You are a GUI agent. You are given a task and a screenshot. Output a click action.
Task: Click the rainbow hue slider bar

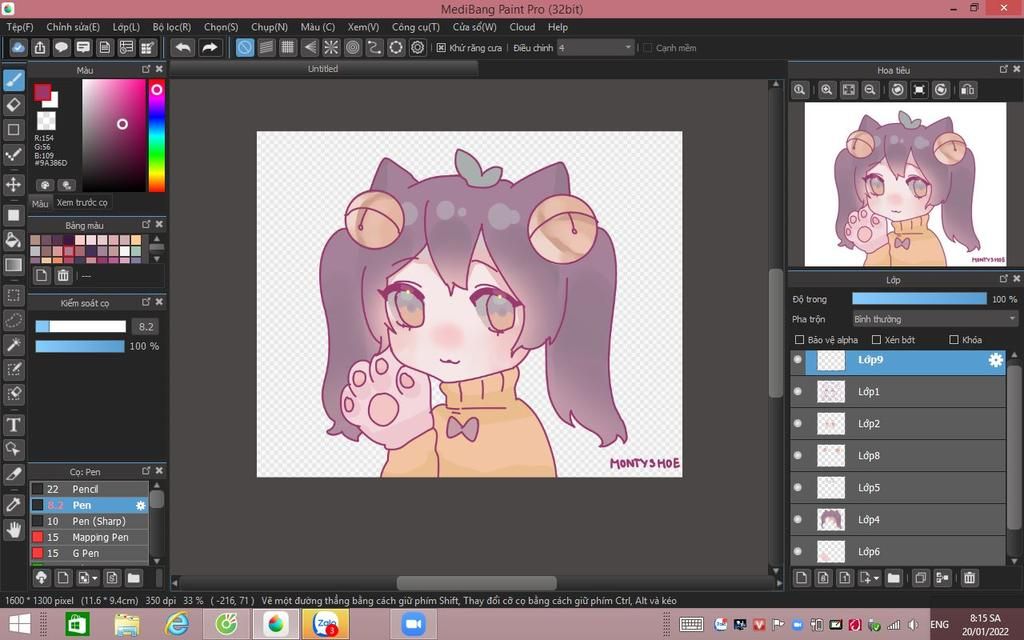coord(157,135)
